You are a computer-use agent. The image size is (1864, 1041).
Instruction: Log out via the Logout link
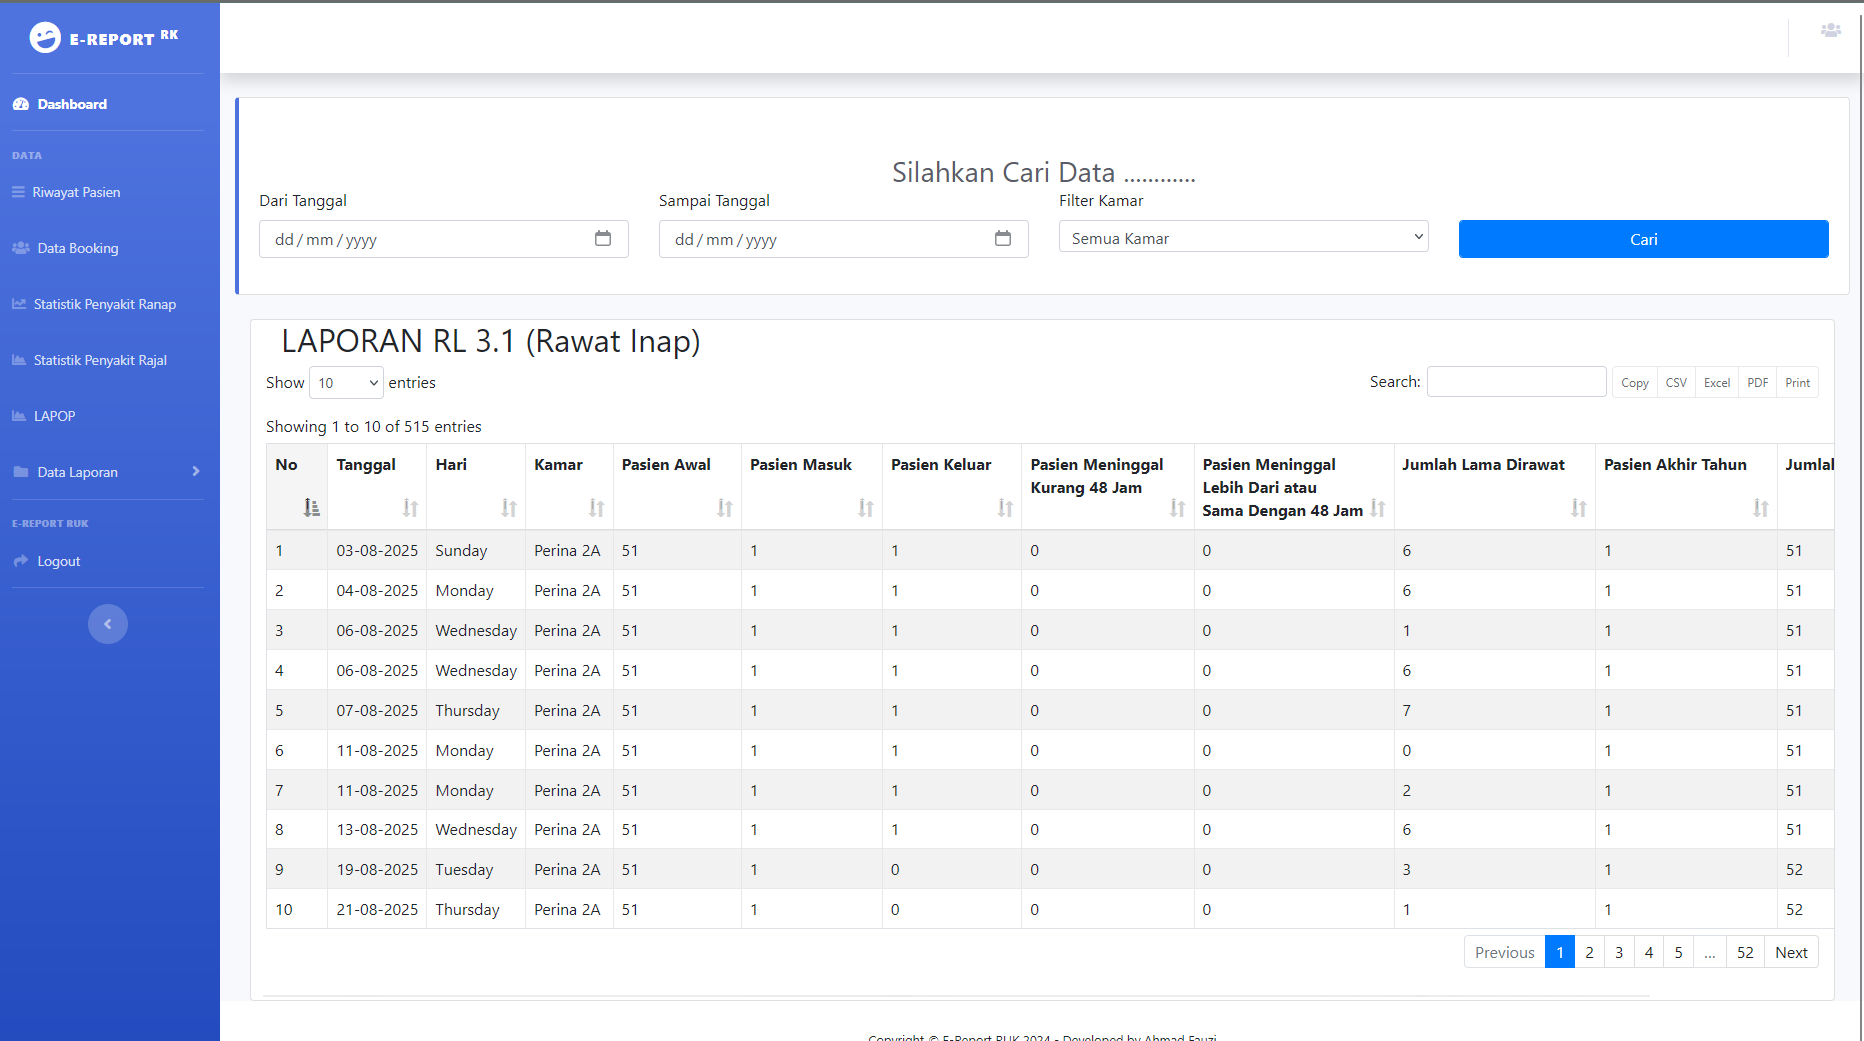58,561
